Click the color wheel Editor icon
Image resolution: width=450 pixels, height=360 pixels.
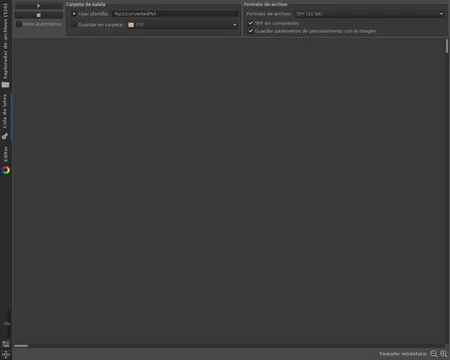(x=6, y=170)
